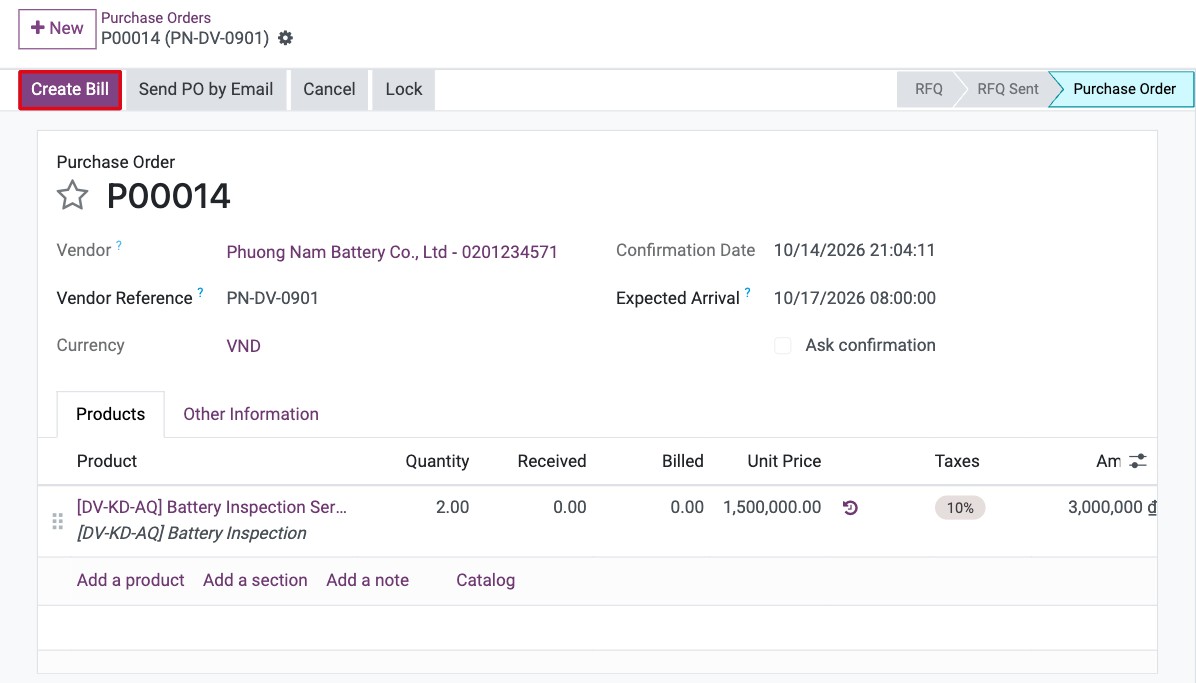1196x683 pixels.
Task: Click the Confirmation Date value 10/14/2026 21:04:11
Action: (854, 250)
